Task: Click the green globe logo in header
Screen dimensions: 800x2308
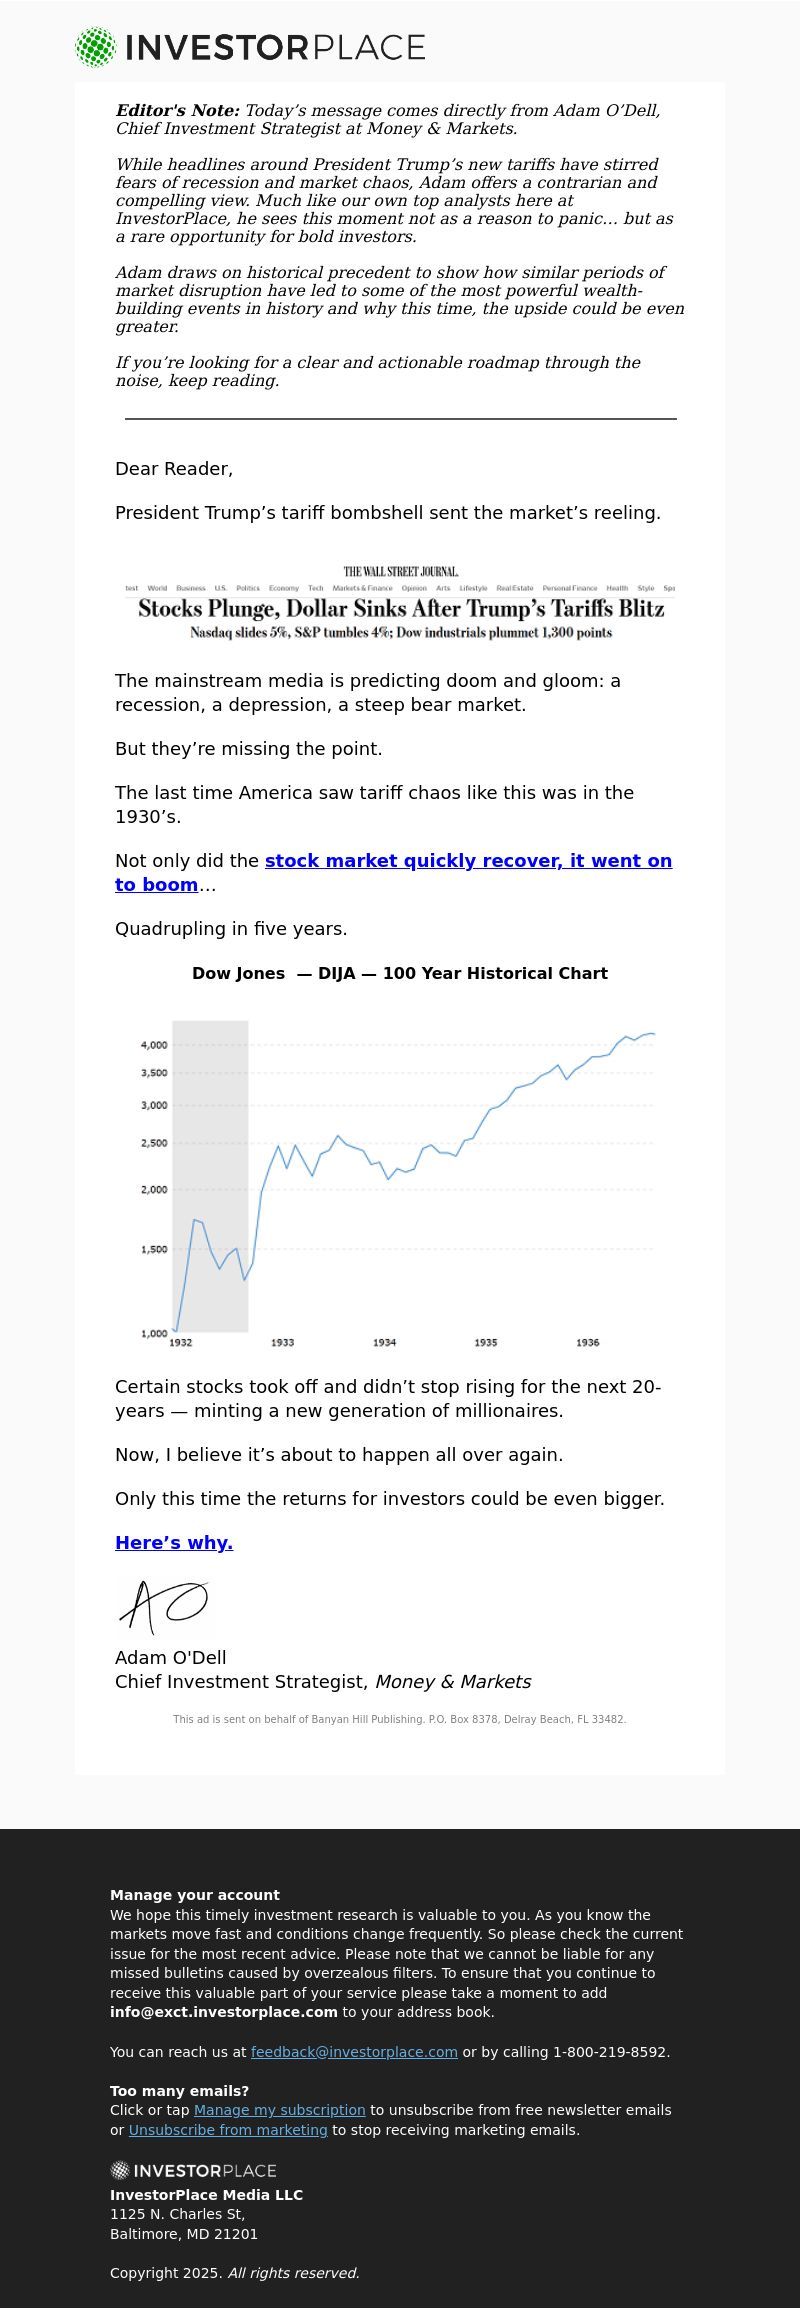Action: click(x=96, y=47)
